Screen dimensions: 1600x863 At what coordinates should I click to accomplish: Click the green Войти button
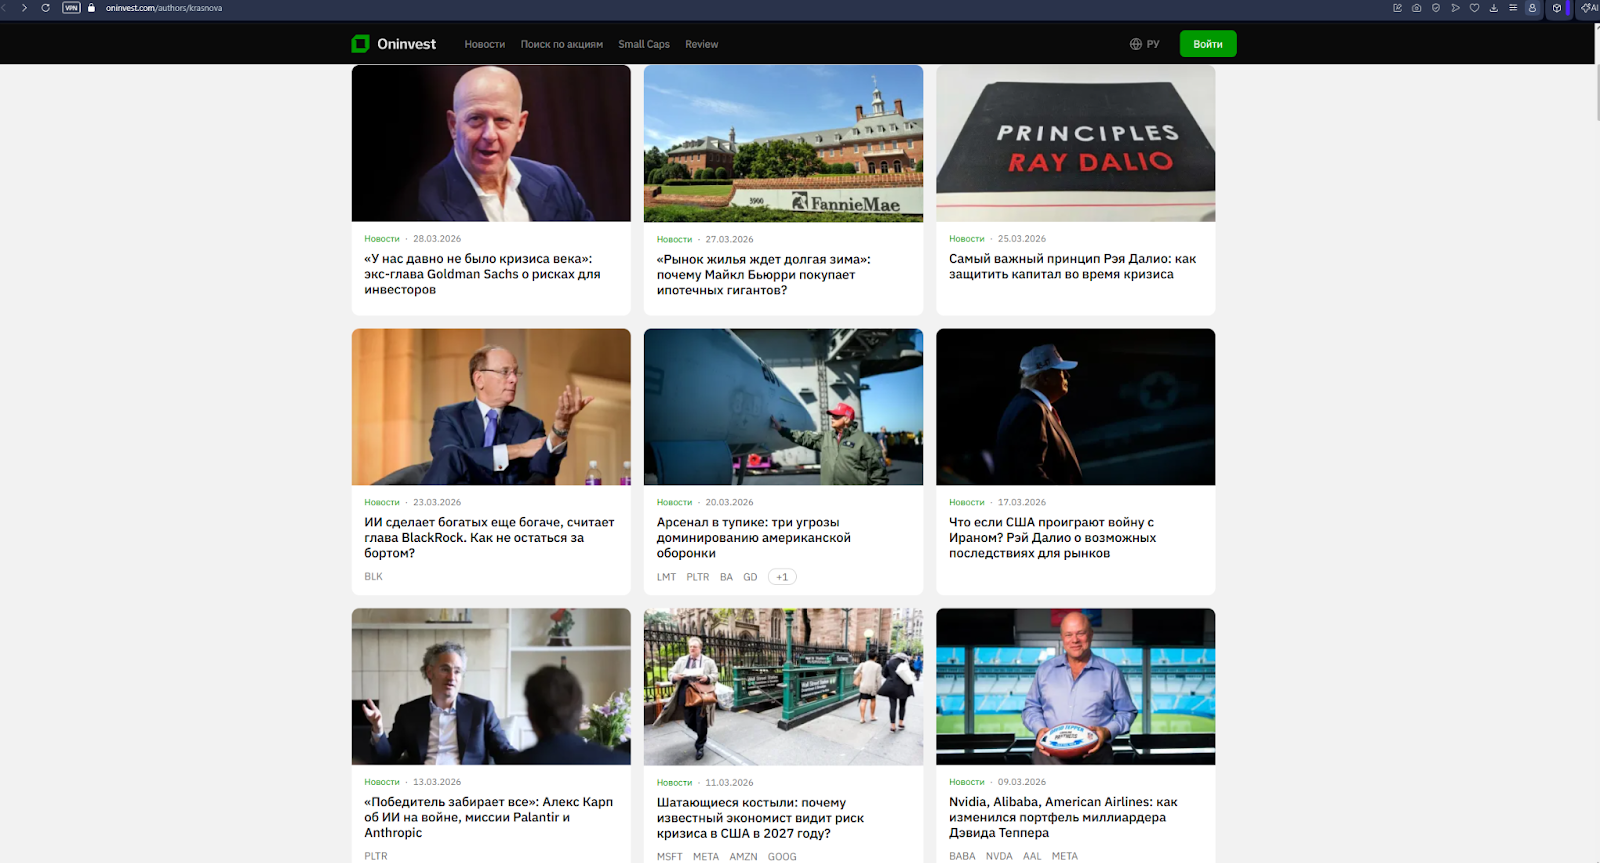1208,44
